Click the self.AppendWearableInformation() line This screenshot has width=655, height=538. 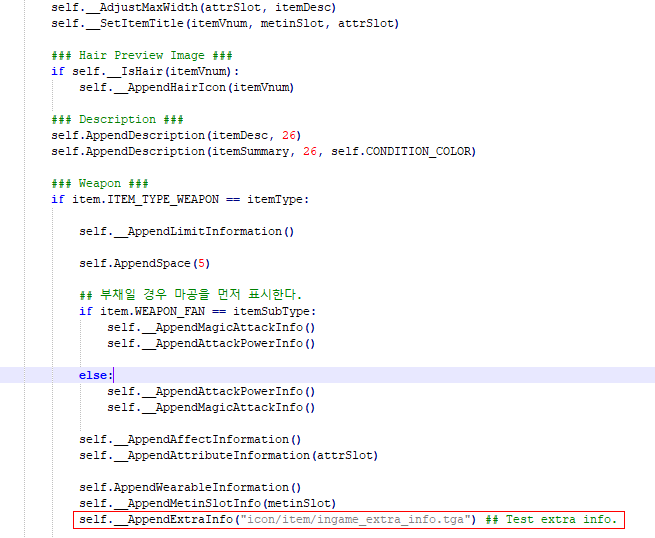click(x=190, y=487)
